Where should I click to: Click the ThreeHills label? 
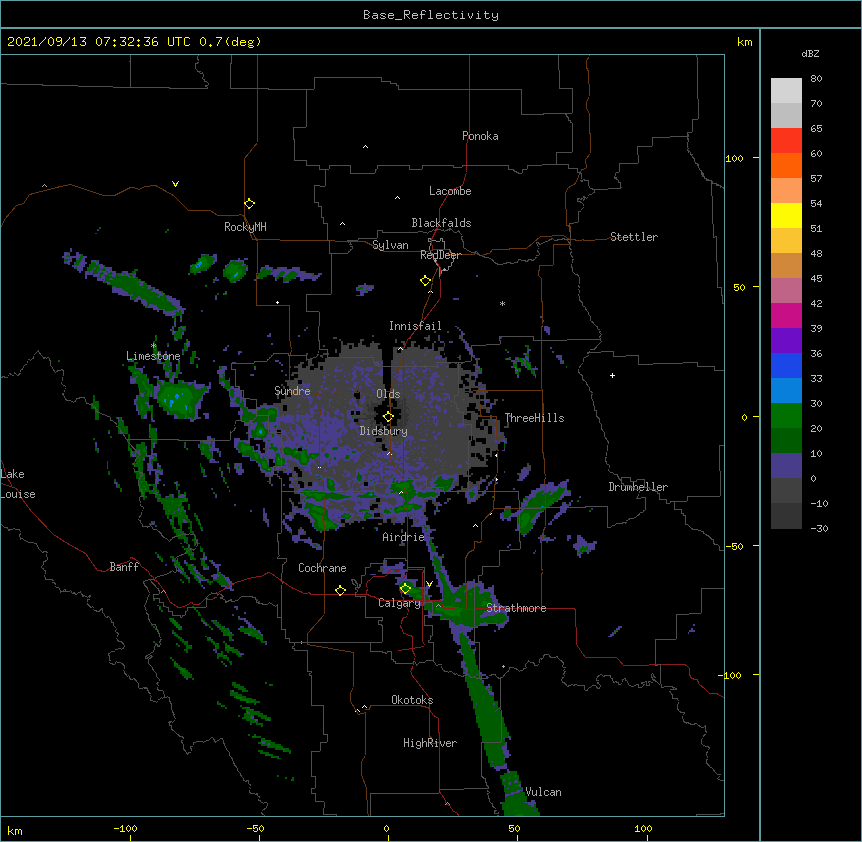534,418
